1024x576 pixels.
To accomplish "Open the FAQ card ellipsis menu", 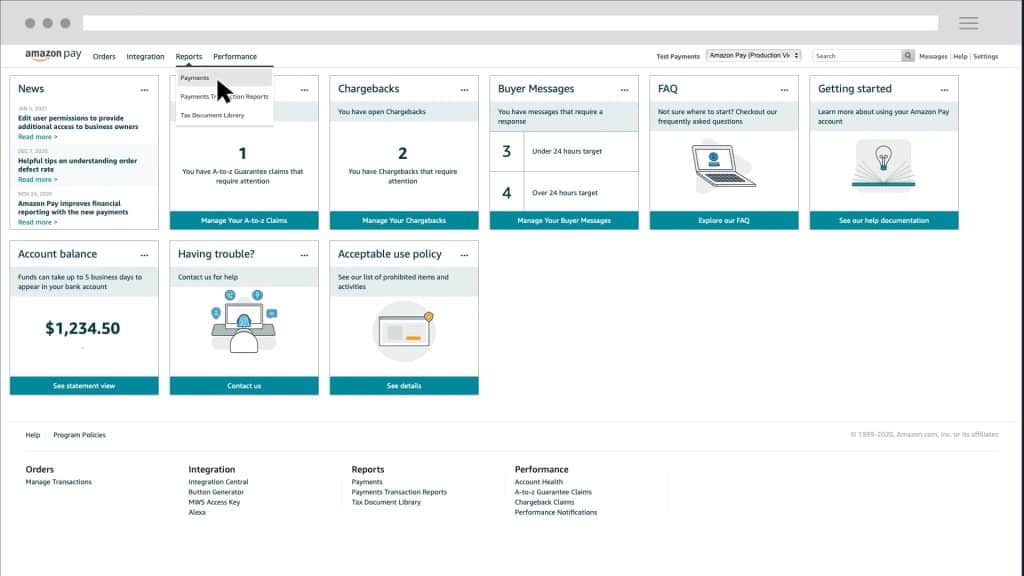I will [784, 90].
